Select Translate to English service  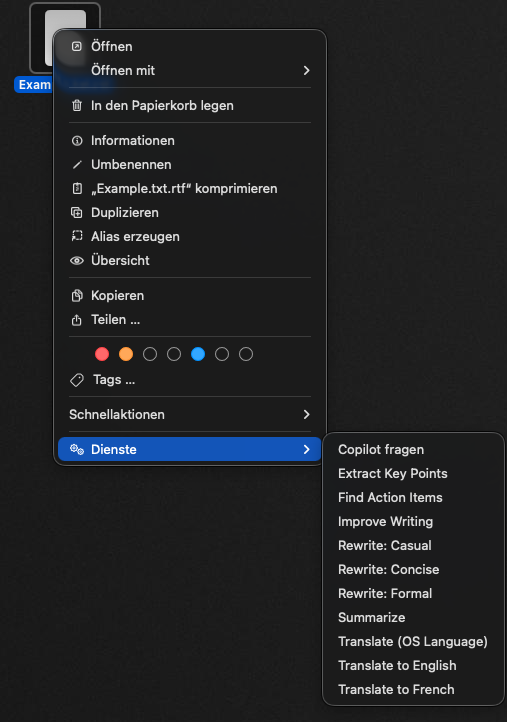click(x=413, y=665)
